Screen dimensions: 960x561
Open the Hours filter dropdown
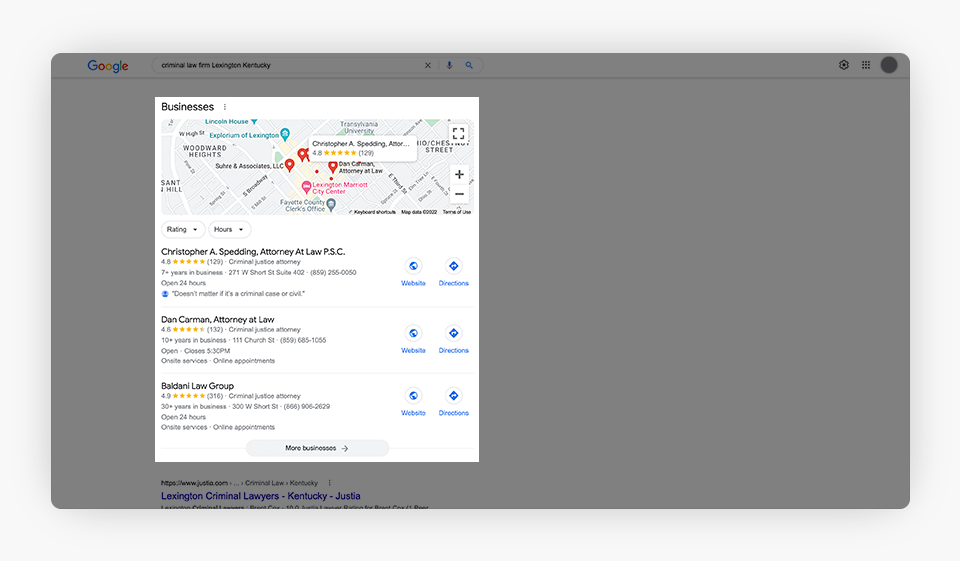pos(229,229)
